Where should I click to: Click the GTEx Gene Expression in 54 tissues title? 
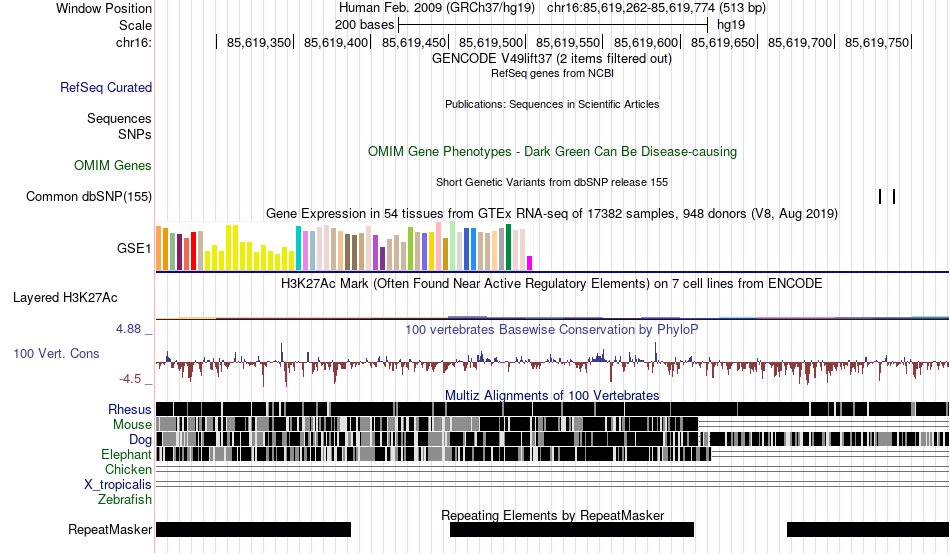tap(552, 213)
